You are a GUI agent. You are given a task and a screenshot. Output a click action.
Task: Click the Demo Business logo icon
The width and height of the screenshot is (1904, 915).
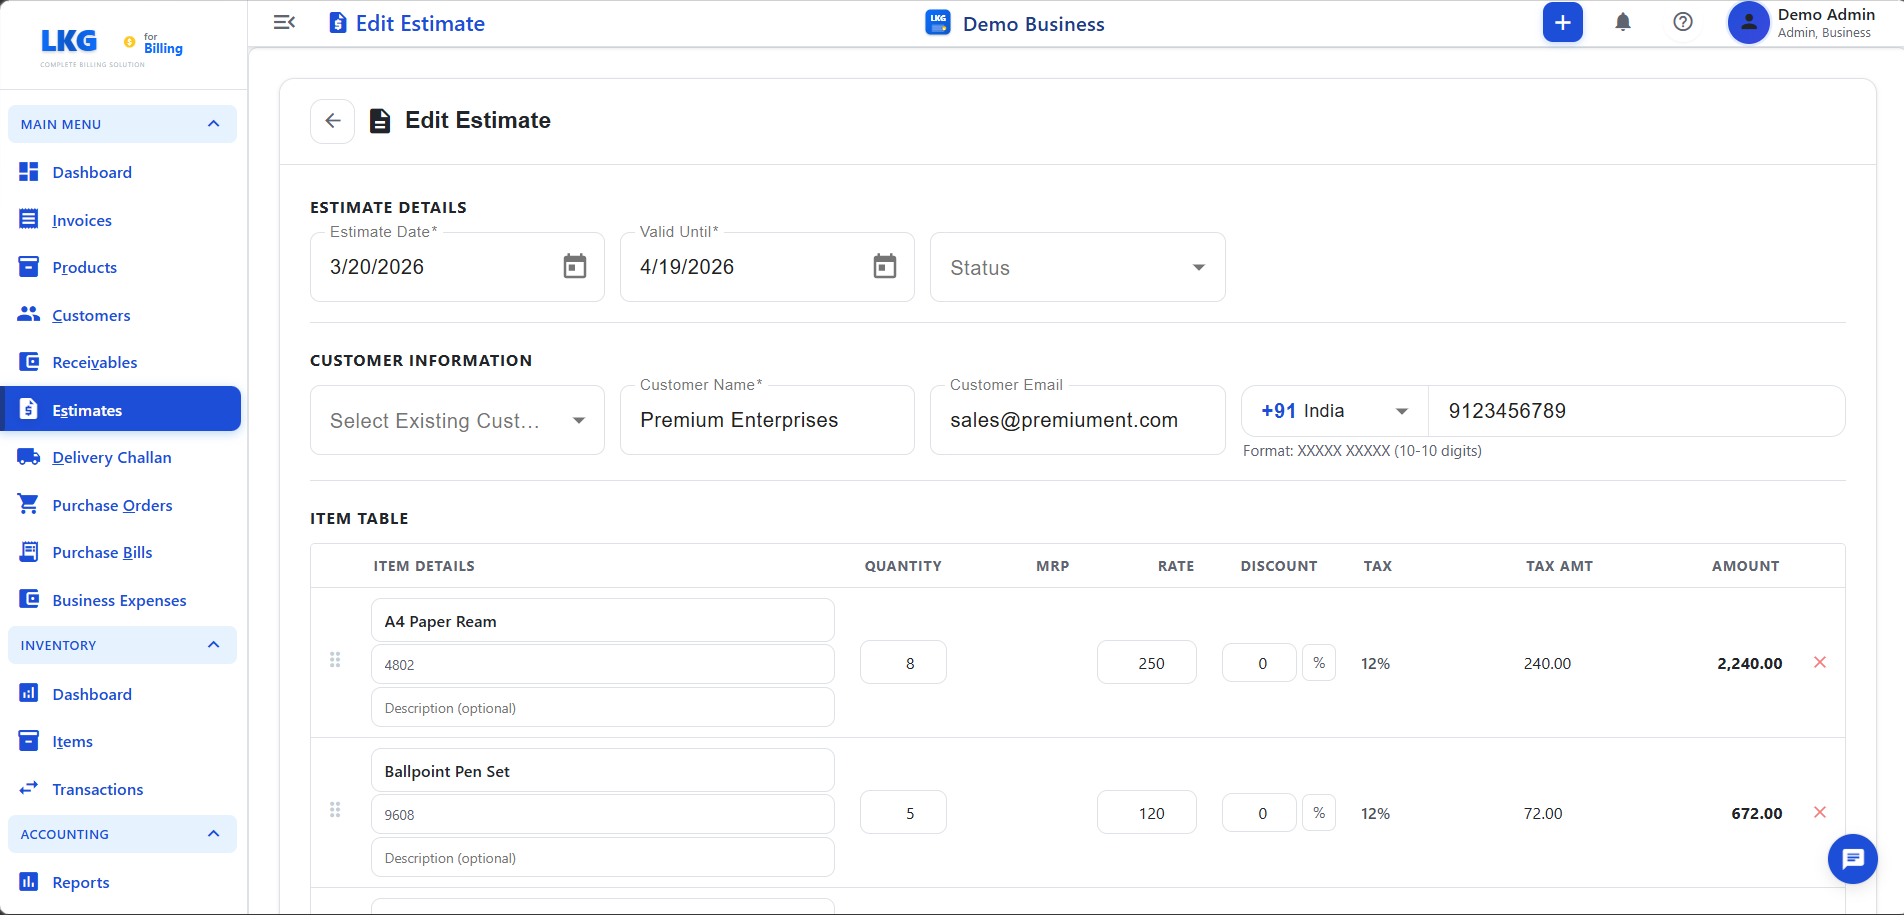938,23
